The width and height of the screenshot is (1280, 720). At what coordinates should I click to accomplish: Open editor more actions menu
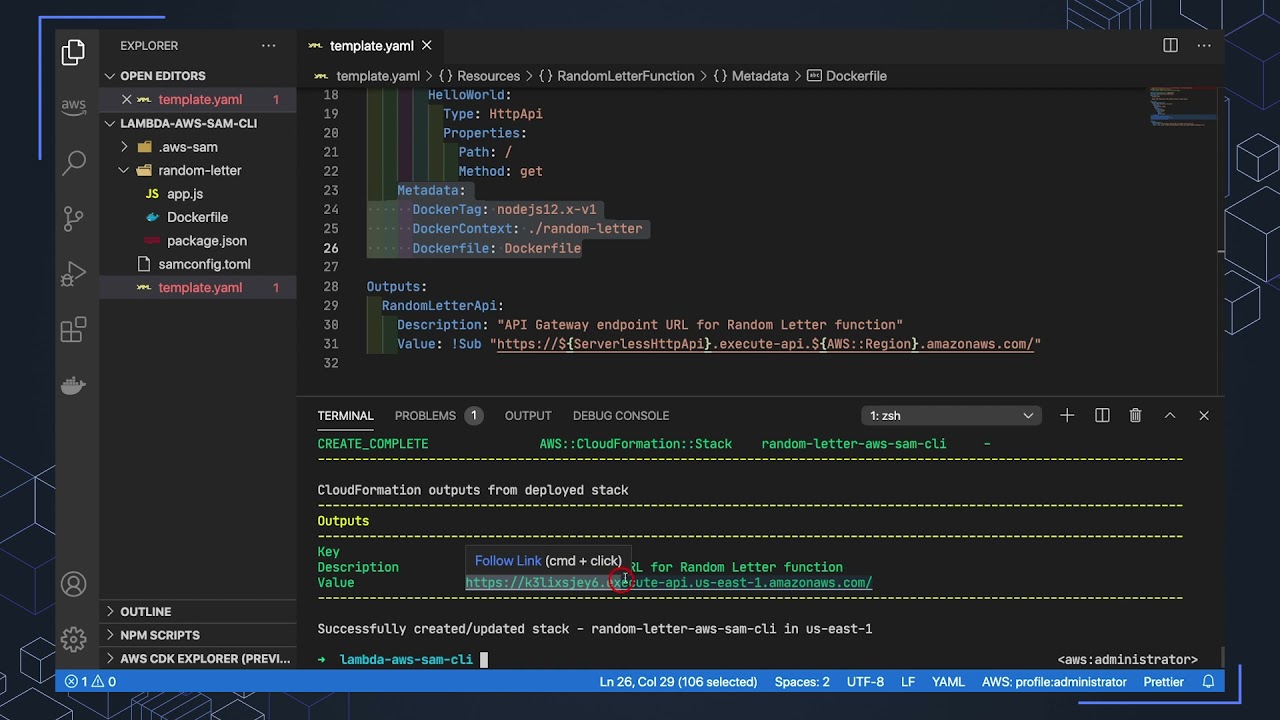1204,46
